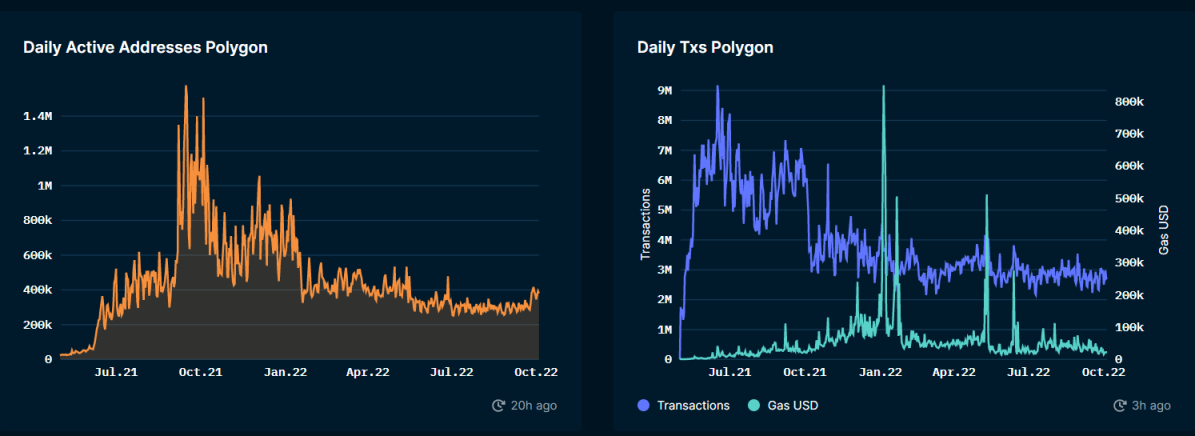1195x436 pixels.
Task: Click the 5M transactions axis label
Action: click(x=664, y=210)
